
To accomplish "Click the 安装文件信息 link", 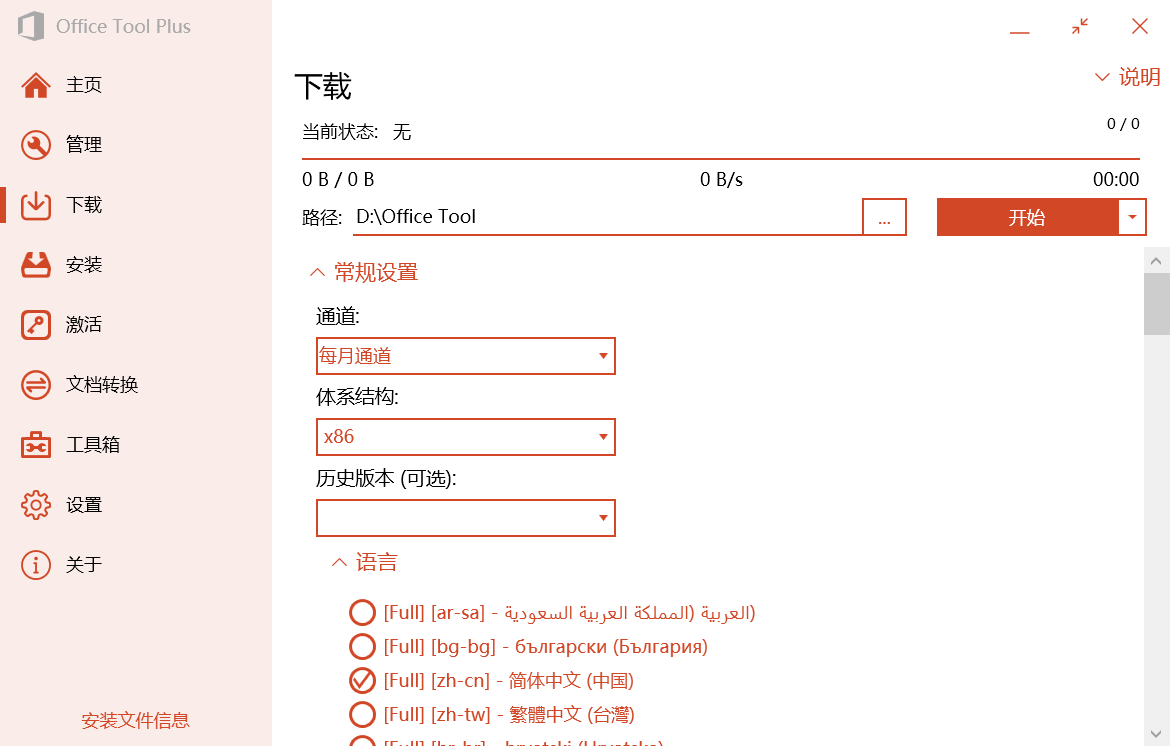I will coord(135,720).
